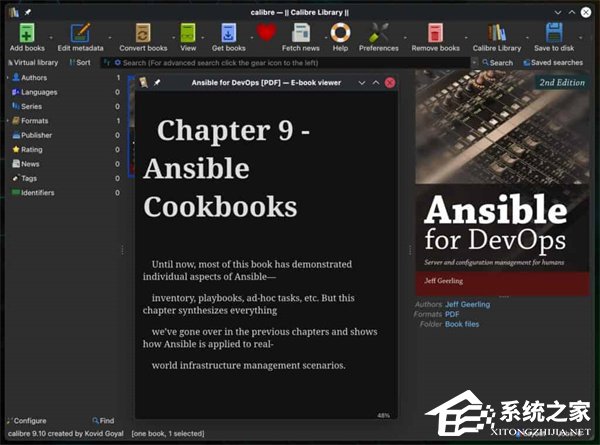Expand Authors in tag browser
The width and height of the screenshot is (600, 445).
(7, 78)
